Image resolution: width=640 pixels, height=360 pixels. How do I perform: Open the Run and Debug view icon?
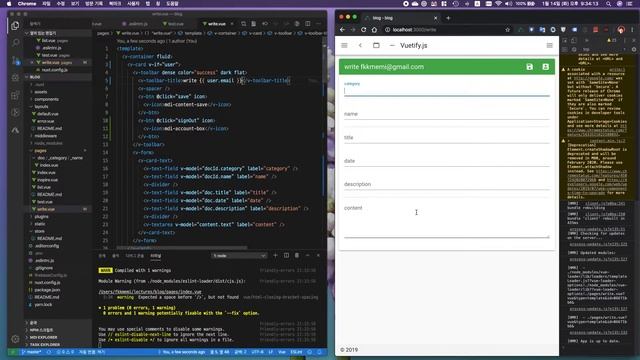coord(15,78)
